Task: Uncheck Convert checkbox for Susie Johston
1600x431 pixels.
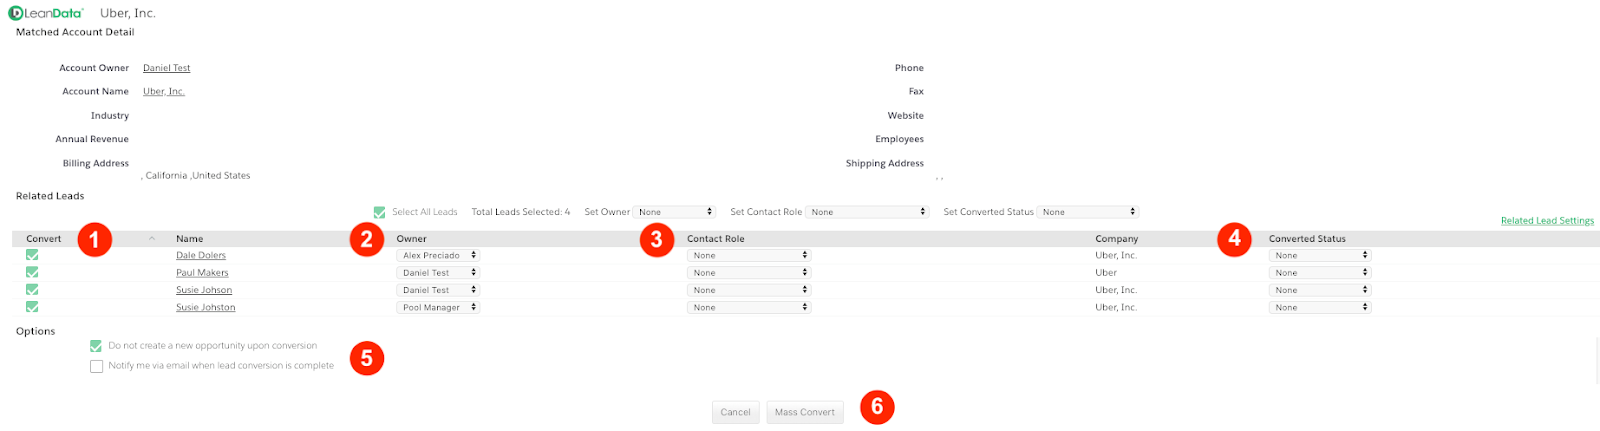Action: click(32, 307)
